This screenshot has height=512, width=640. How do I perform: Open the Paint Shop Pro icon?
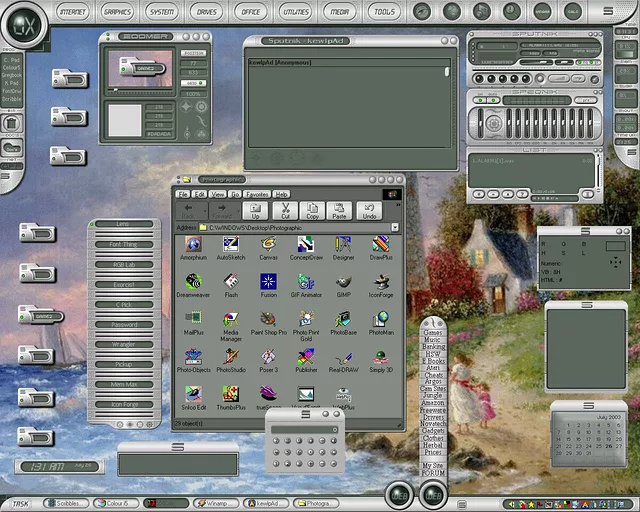click(268, 319)
